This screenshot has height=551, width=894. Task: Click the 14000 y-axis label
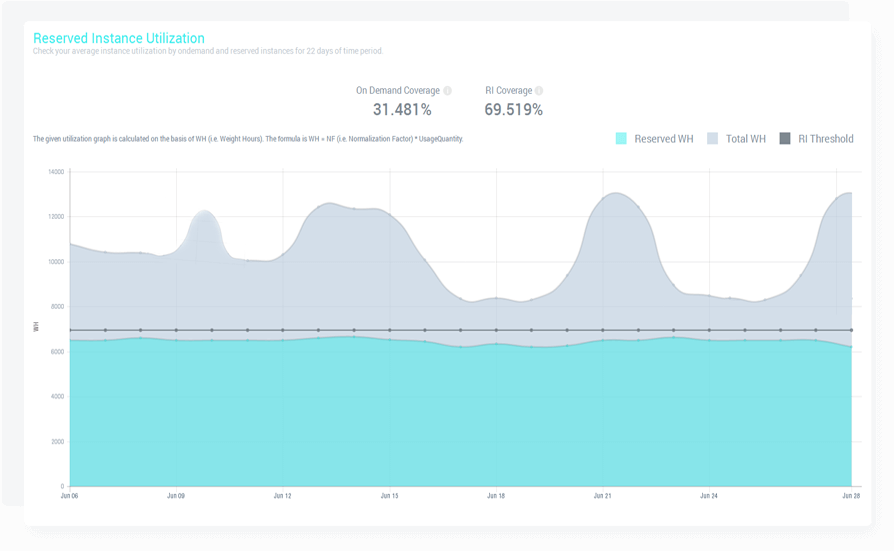click(x=55, y=172)
